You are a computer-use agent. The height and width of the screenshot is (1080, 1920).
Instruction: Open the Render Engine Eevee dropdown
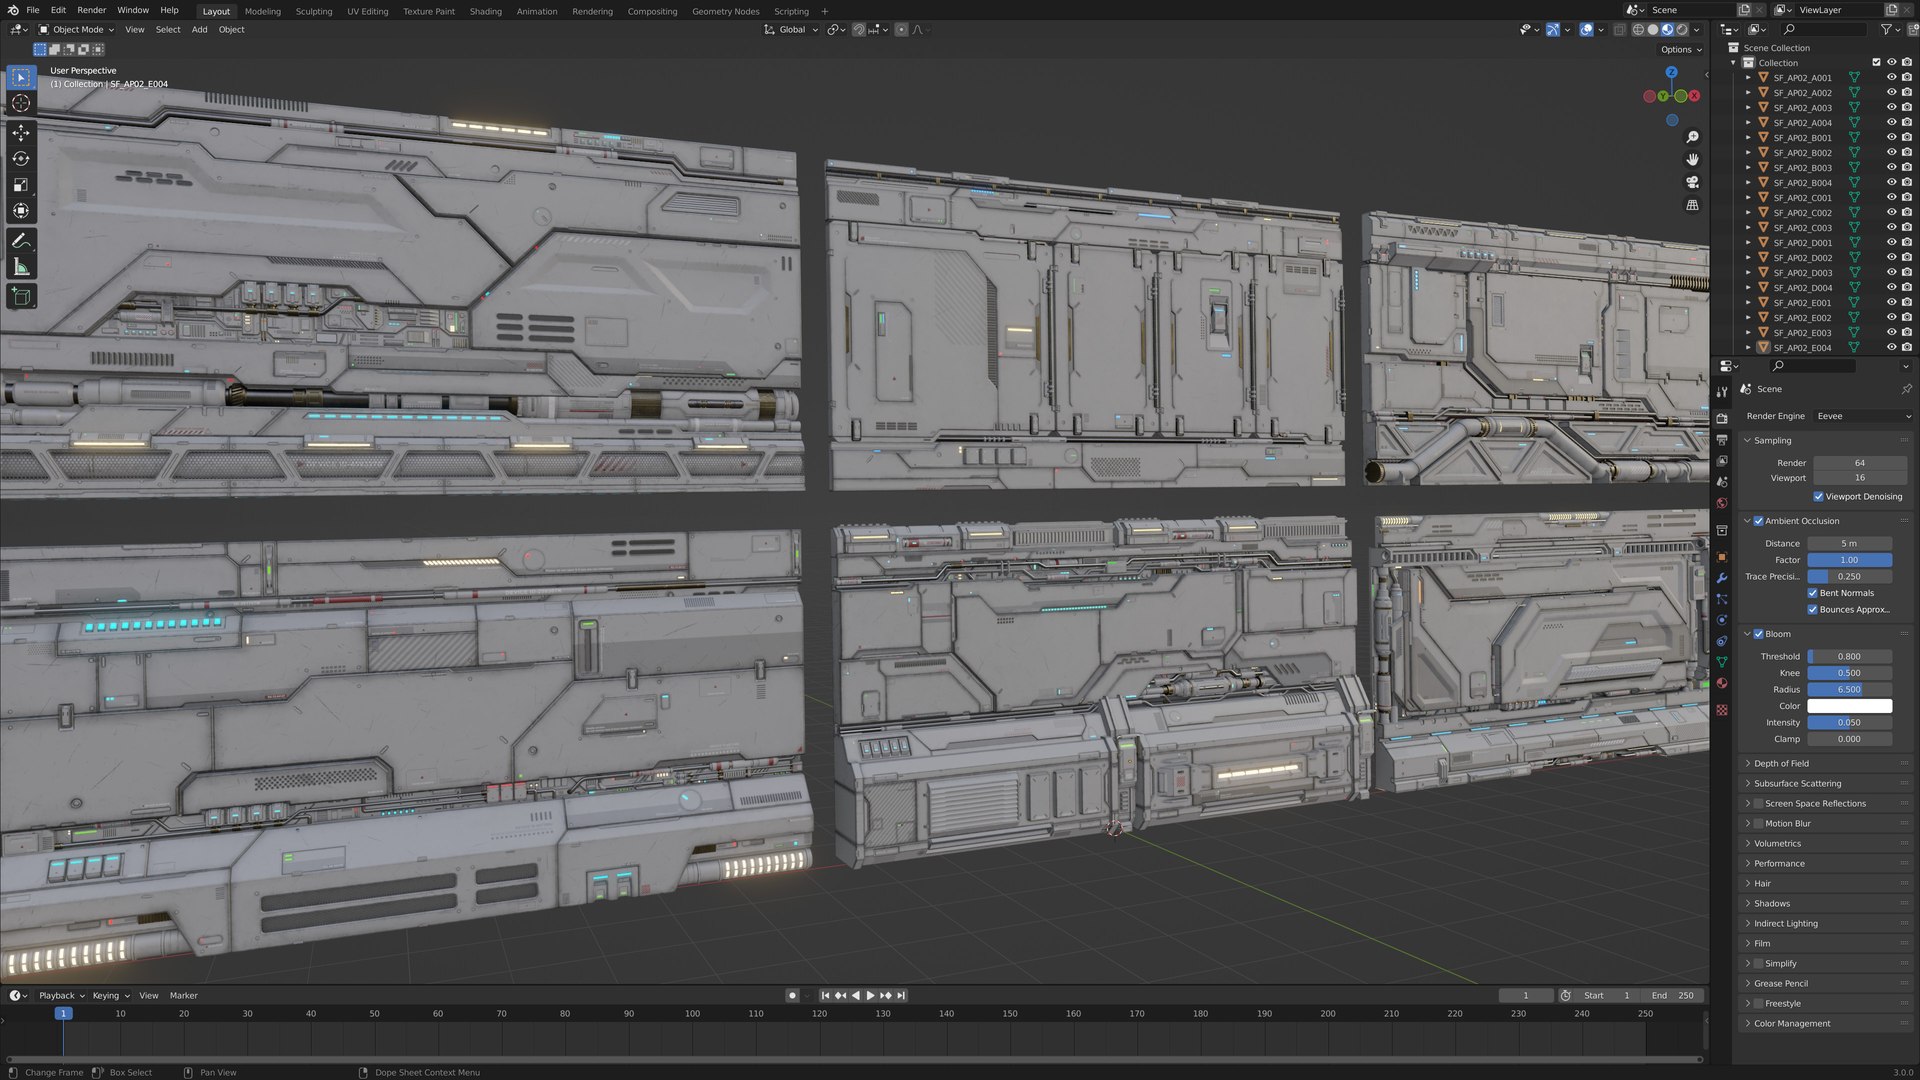pyautogui.click(x=1863, y=416)
